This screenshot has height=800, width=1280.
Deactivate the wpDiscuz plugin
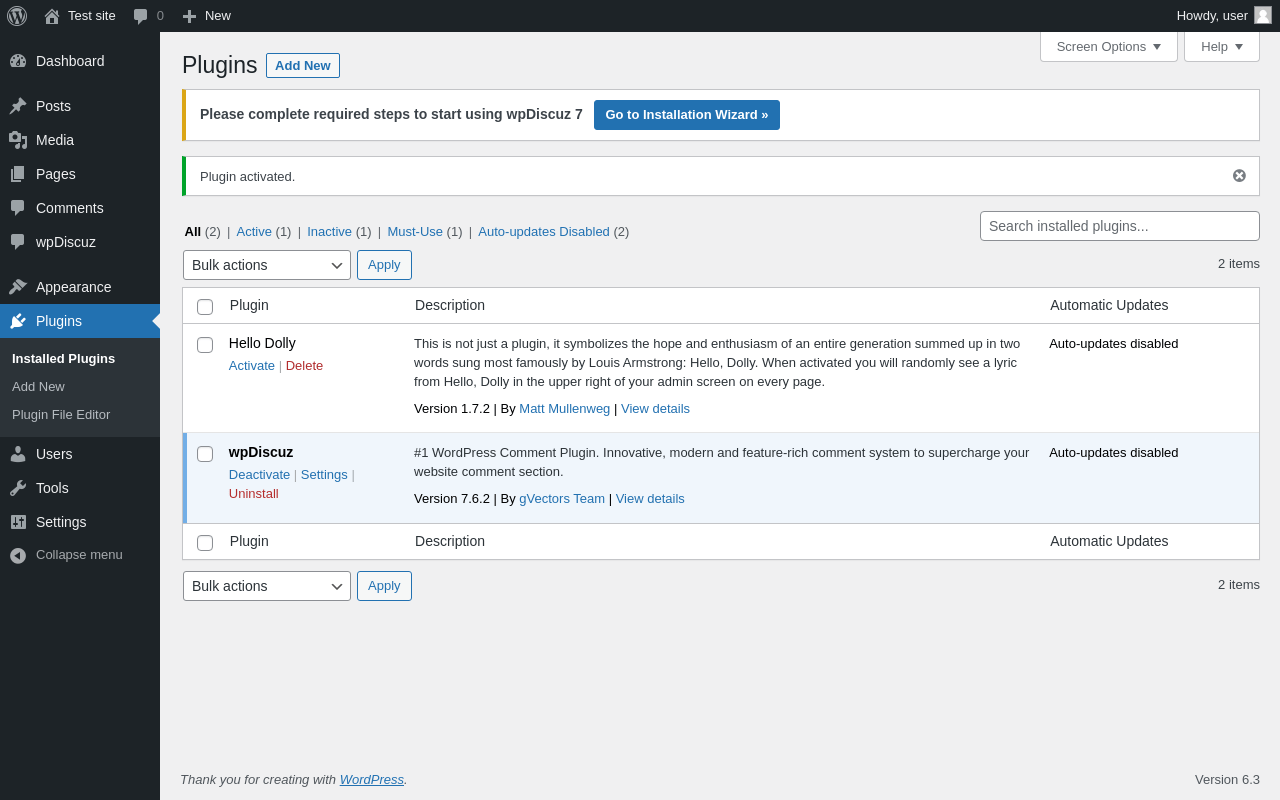pos(259,475)
